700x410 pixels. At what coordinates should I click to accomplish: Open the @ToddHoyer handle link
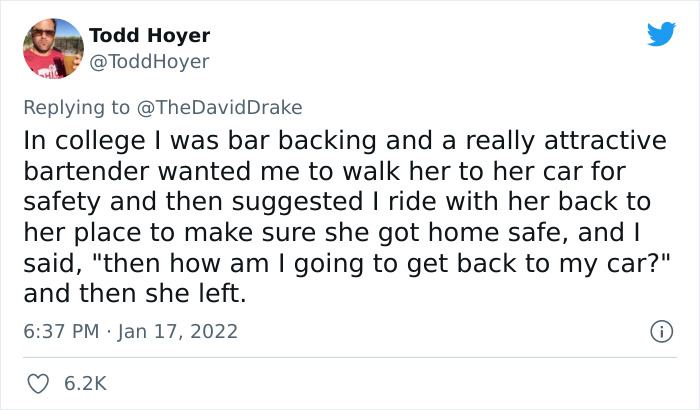tap(149, 62)
